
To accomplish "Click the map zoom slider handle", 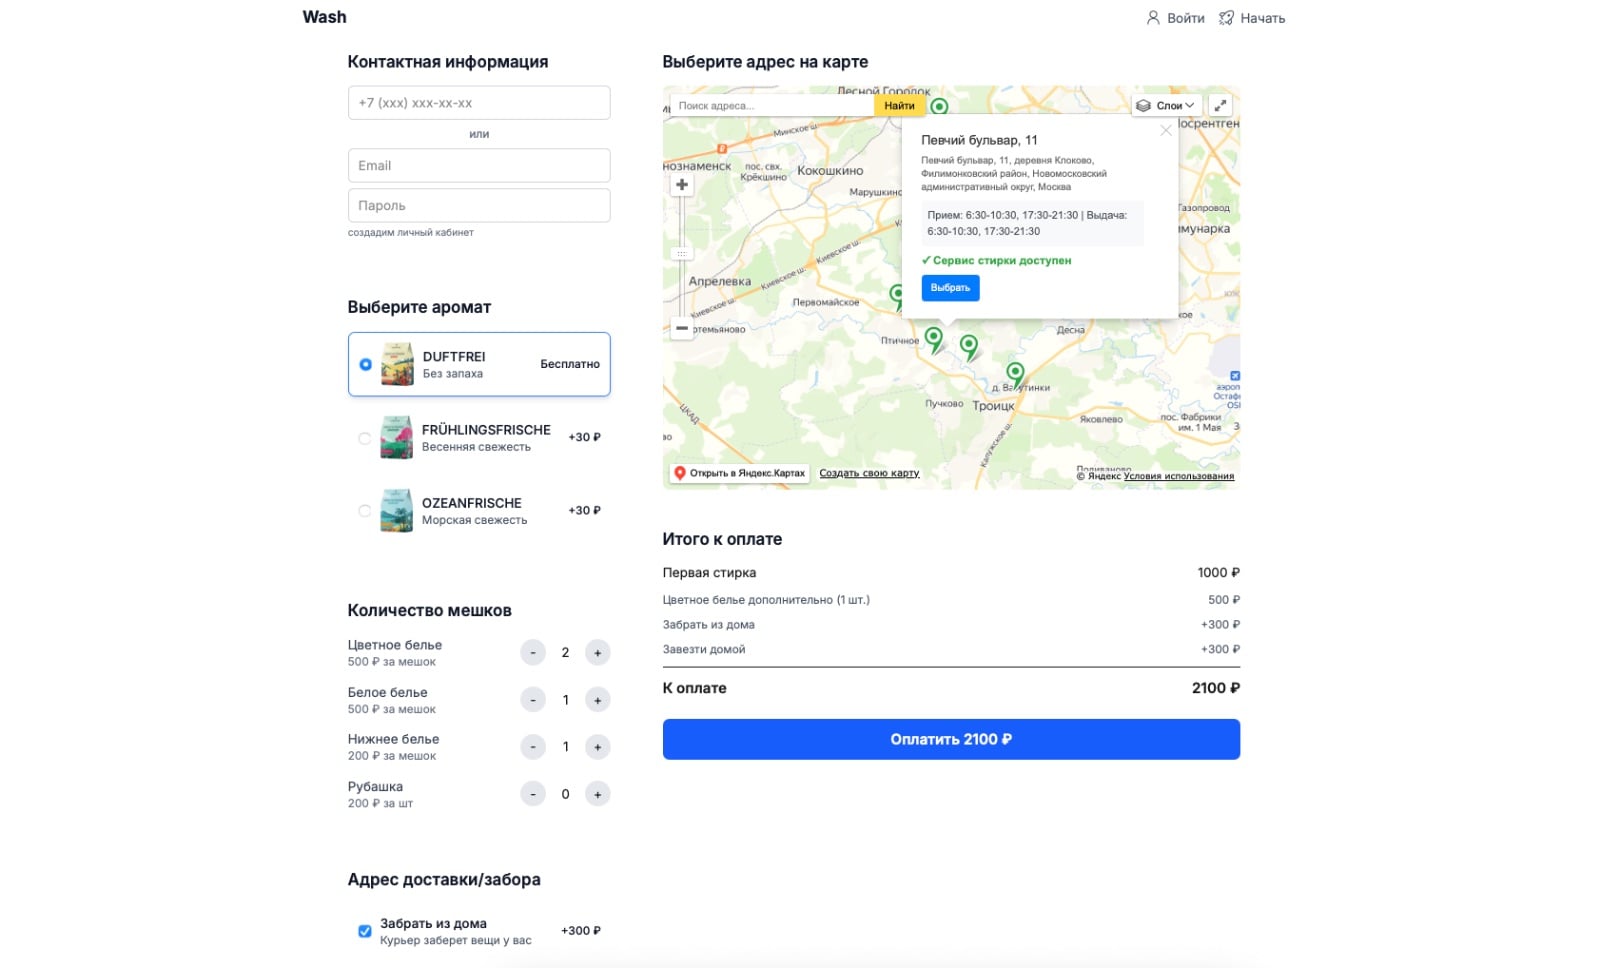I will coord(682,254).
